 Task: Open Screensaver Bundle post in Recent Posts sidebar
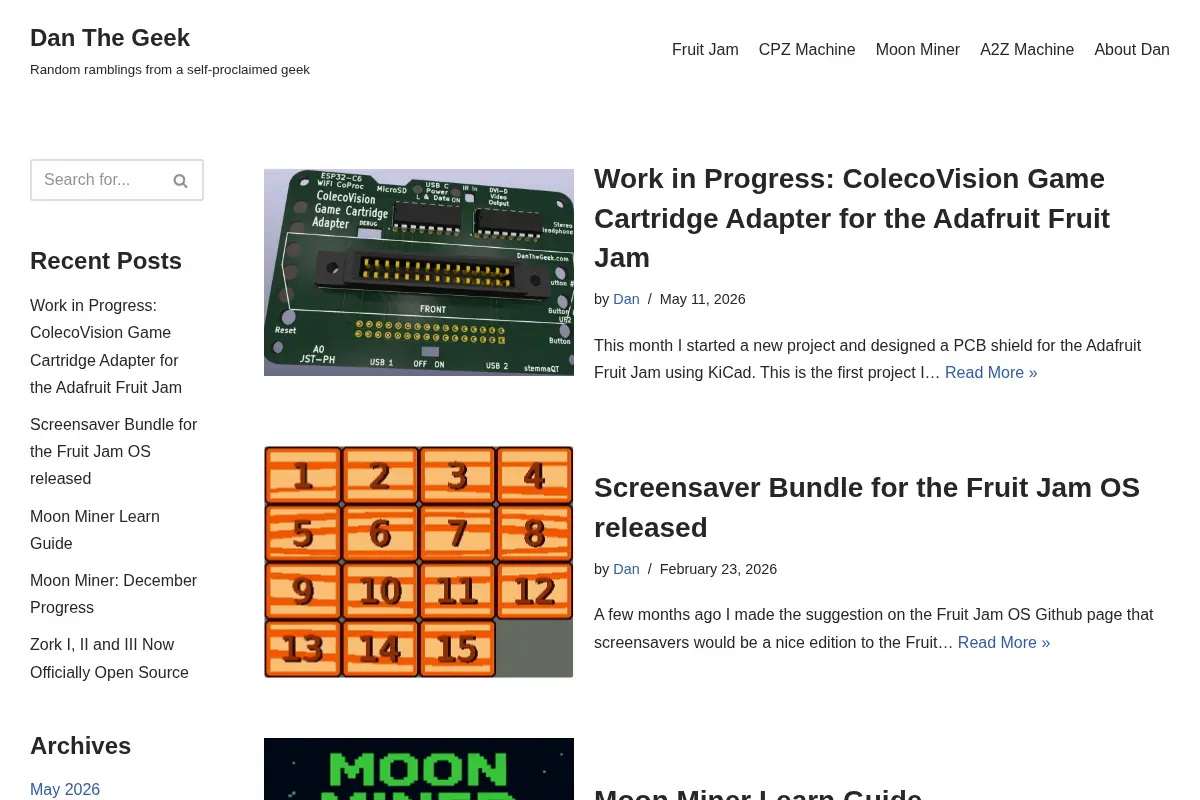coord(114,451)
